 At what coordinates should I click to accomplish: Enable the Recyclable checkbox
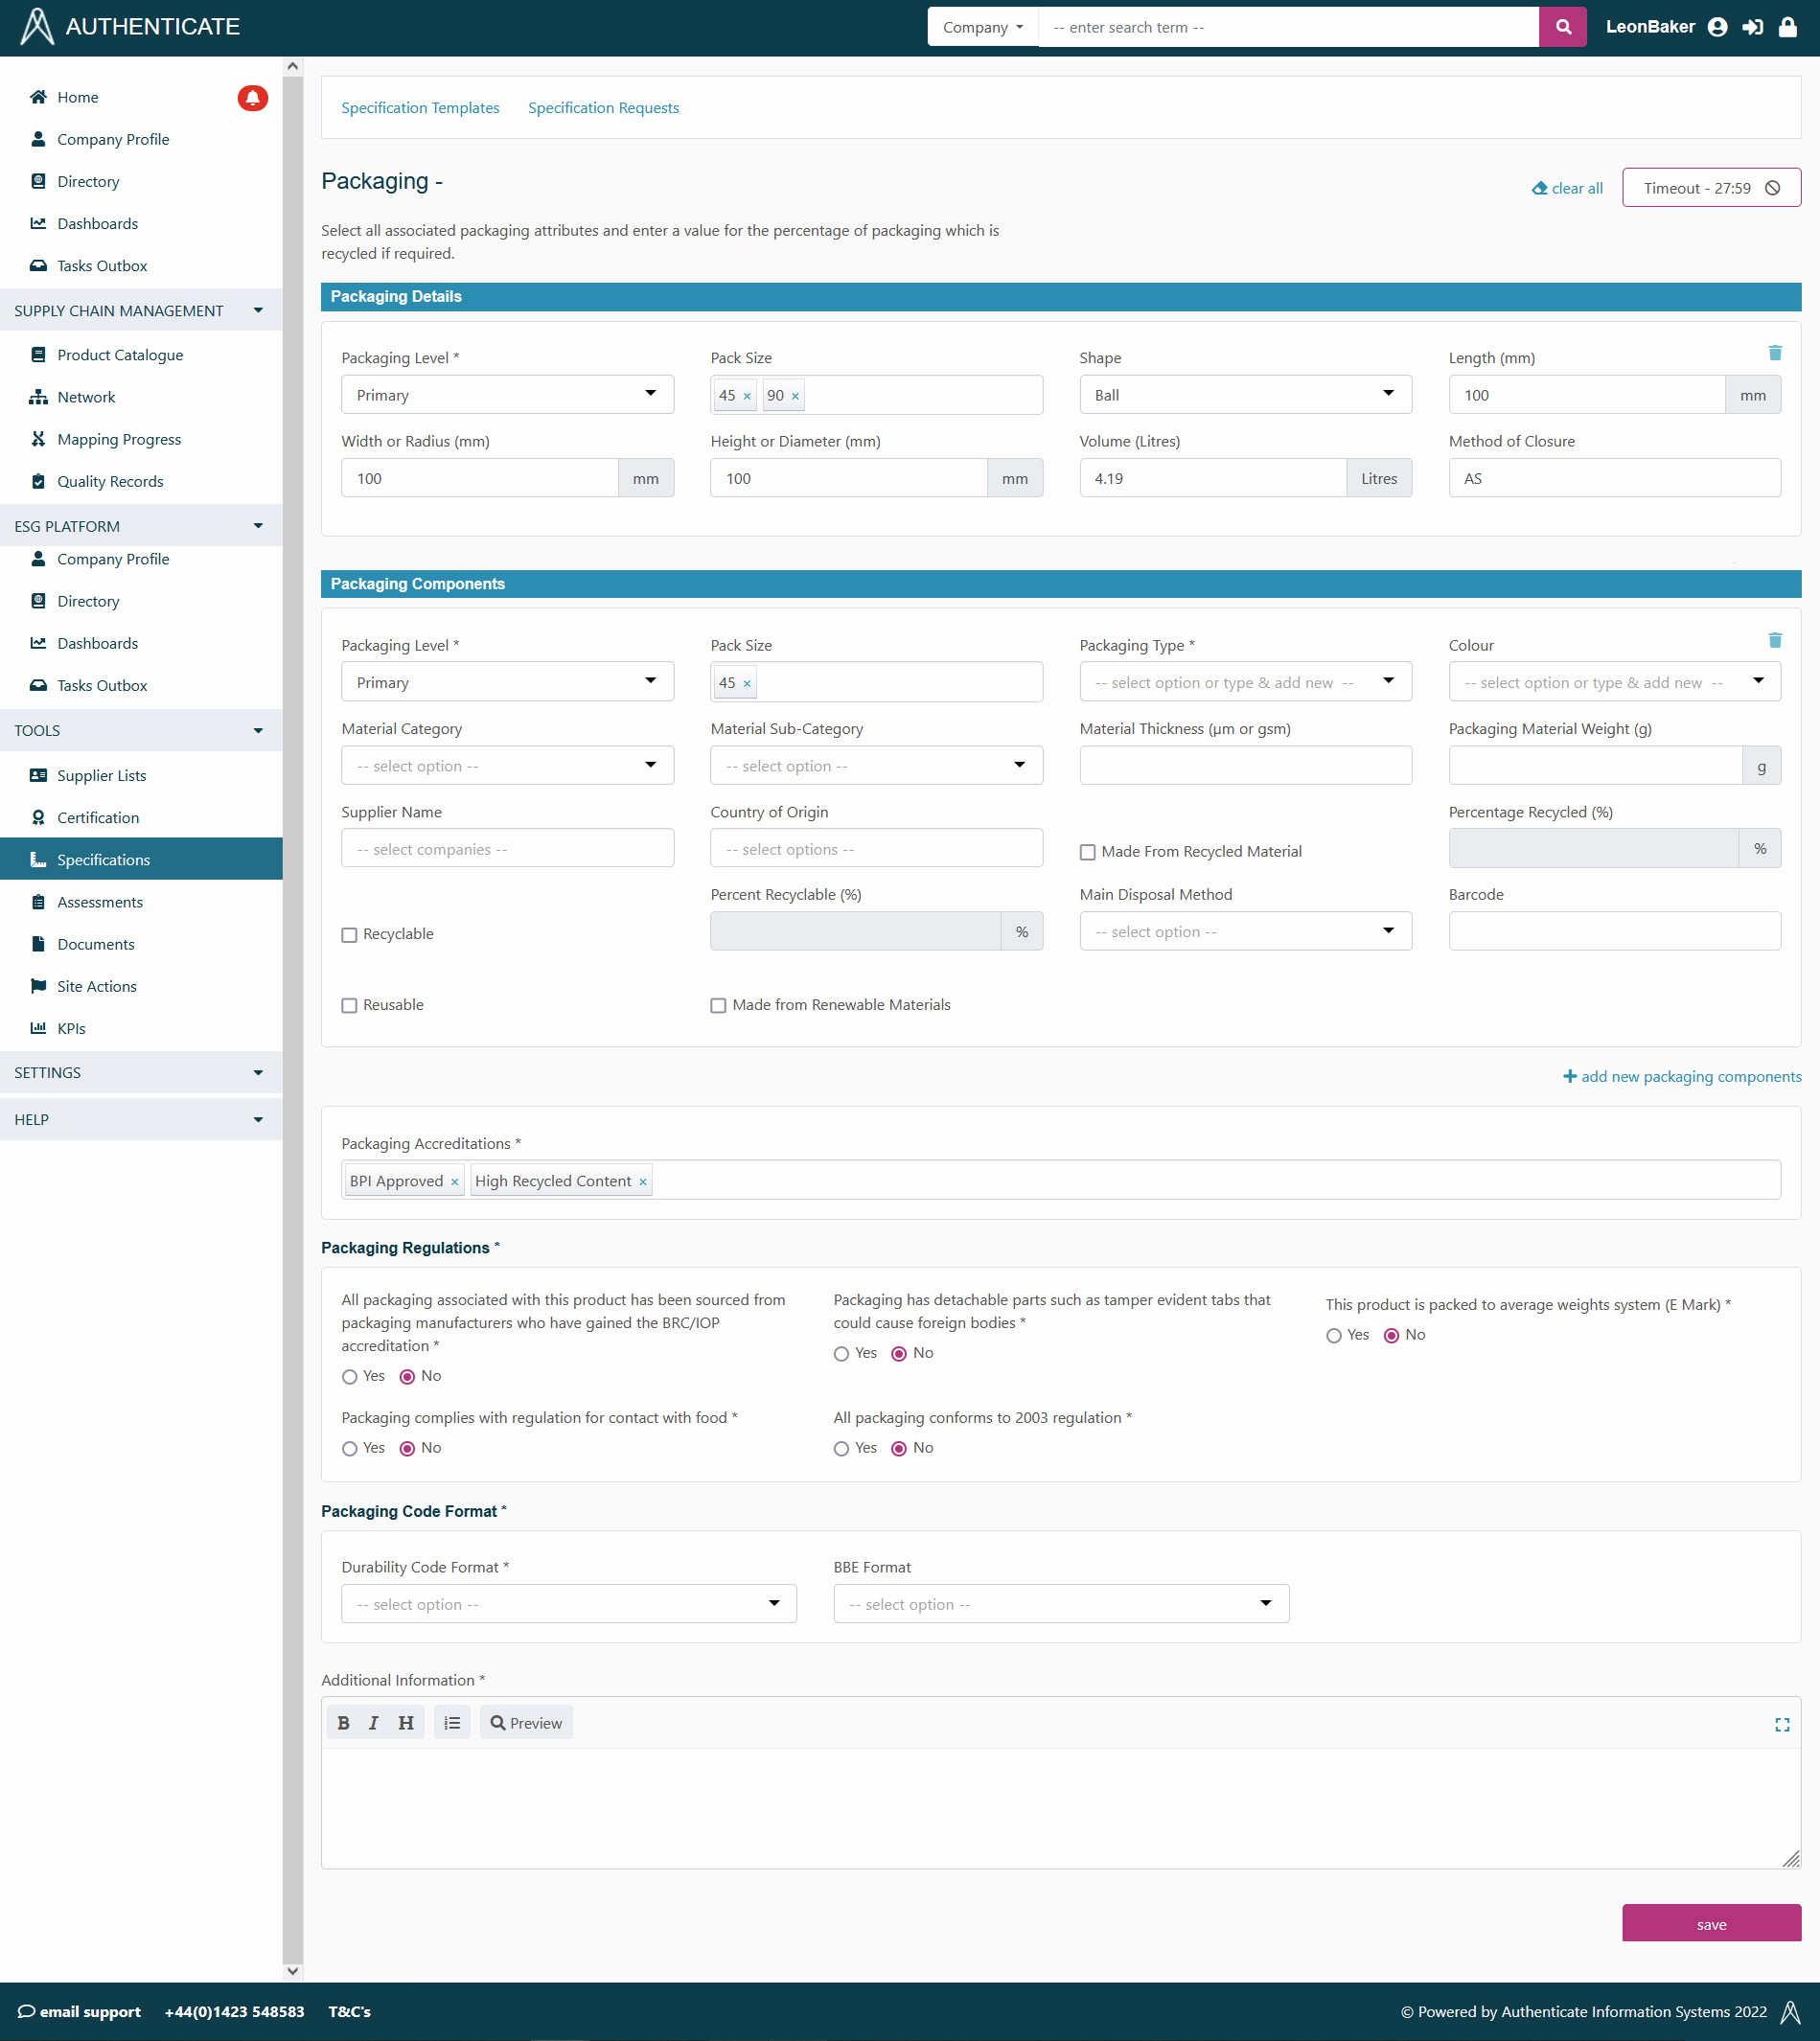click(349, 935)
